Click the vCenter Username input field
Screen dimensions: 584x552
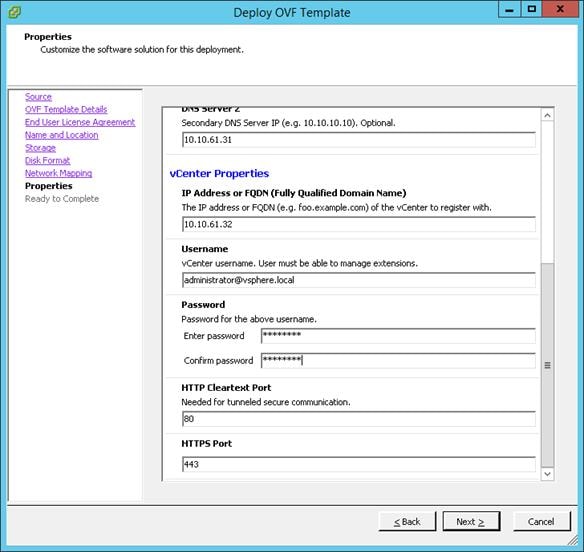click(359, 280)
